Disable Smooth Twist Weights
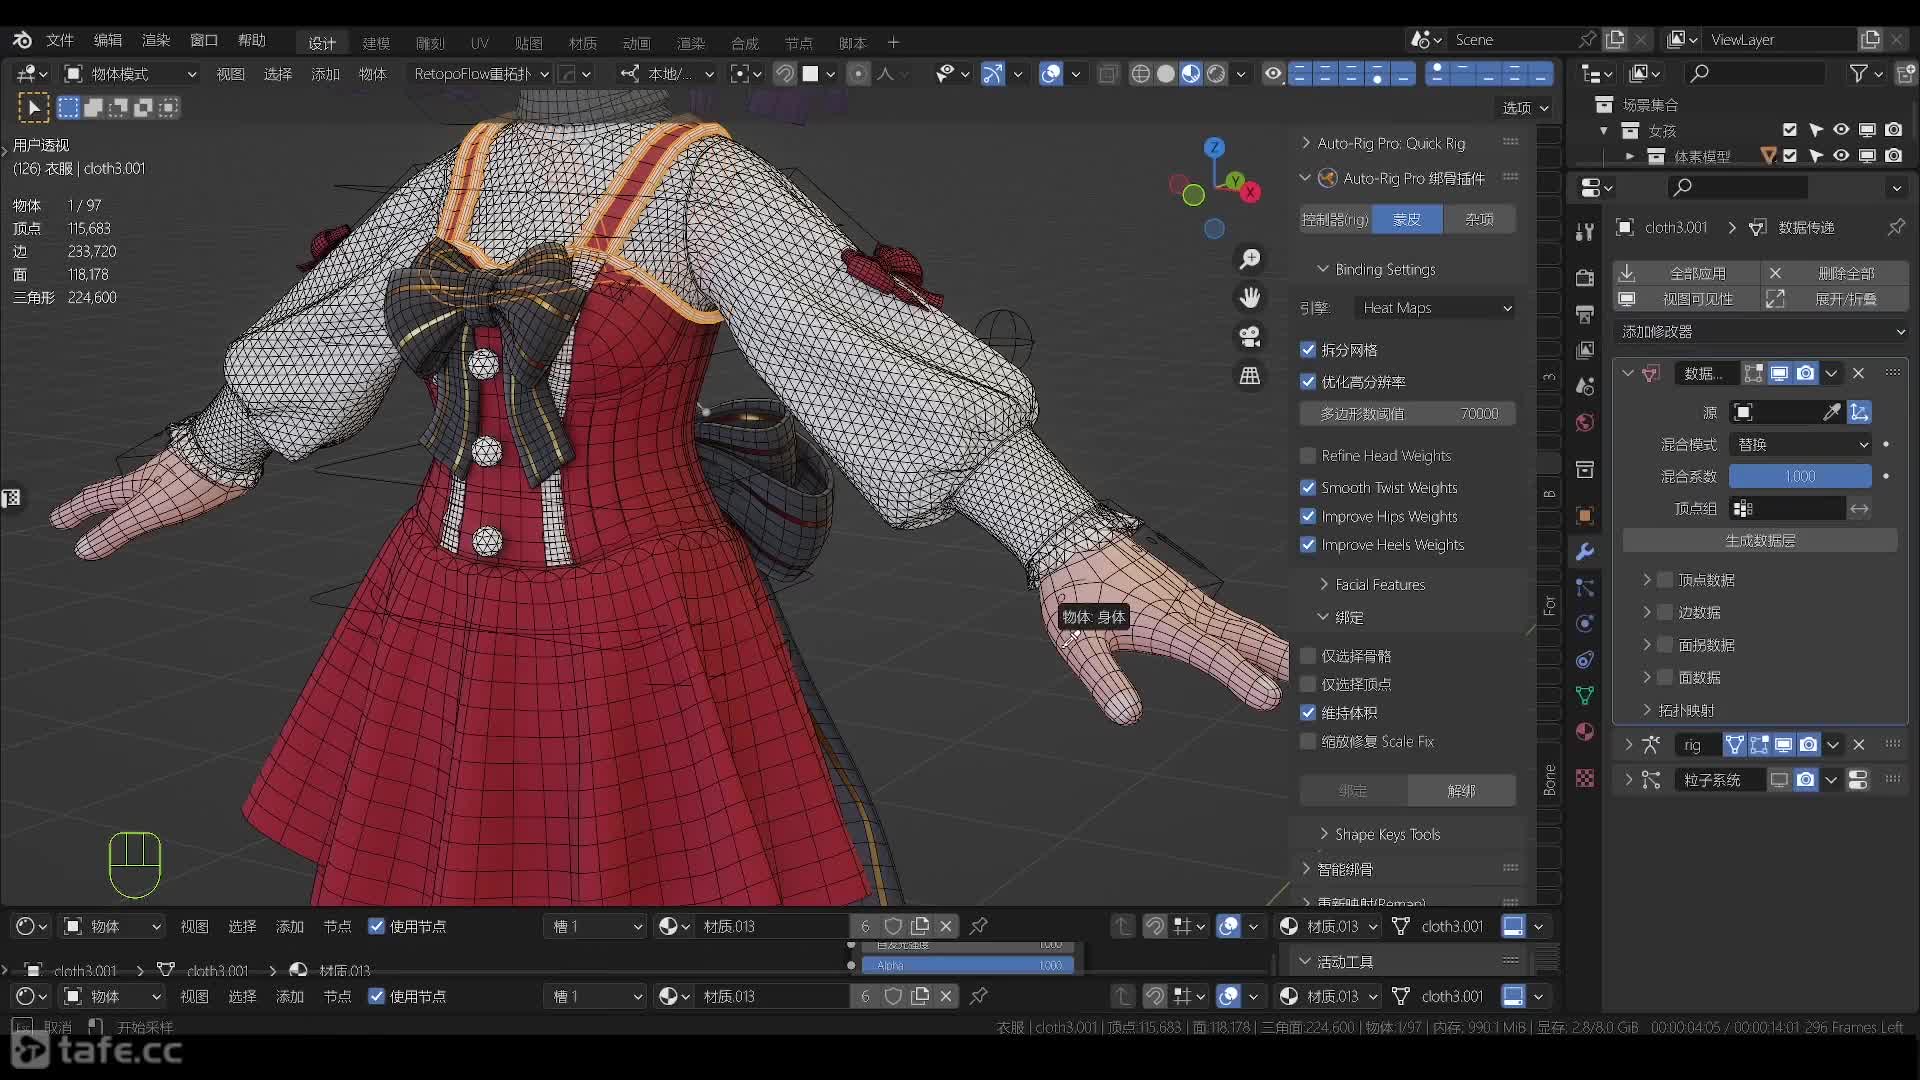The image size is (1920, 1080). tap(1308, 488)
